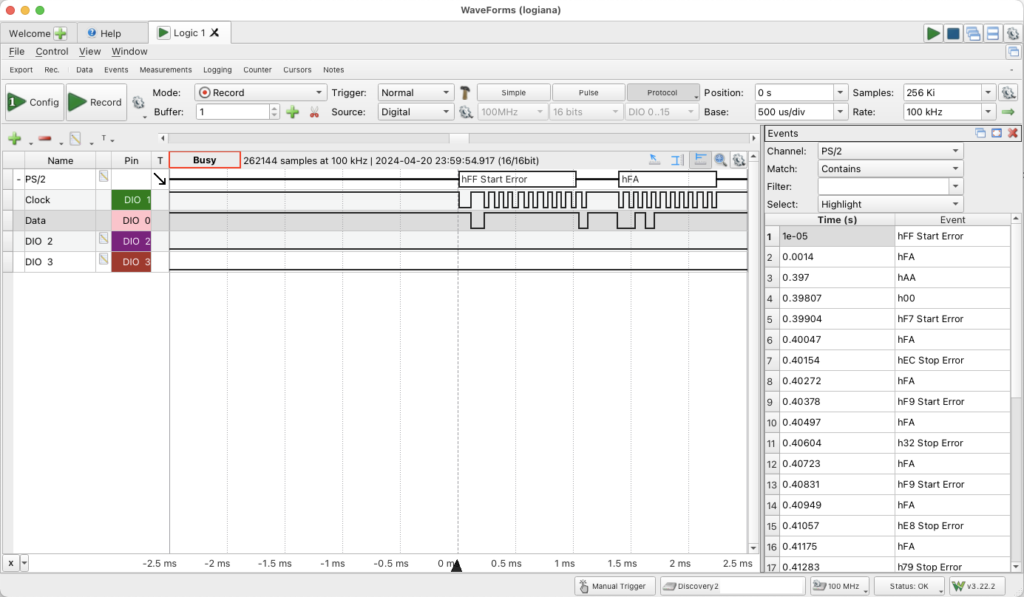Click the Config button

35,103
